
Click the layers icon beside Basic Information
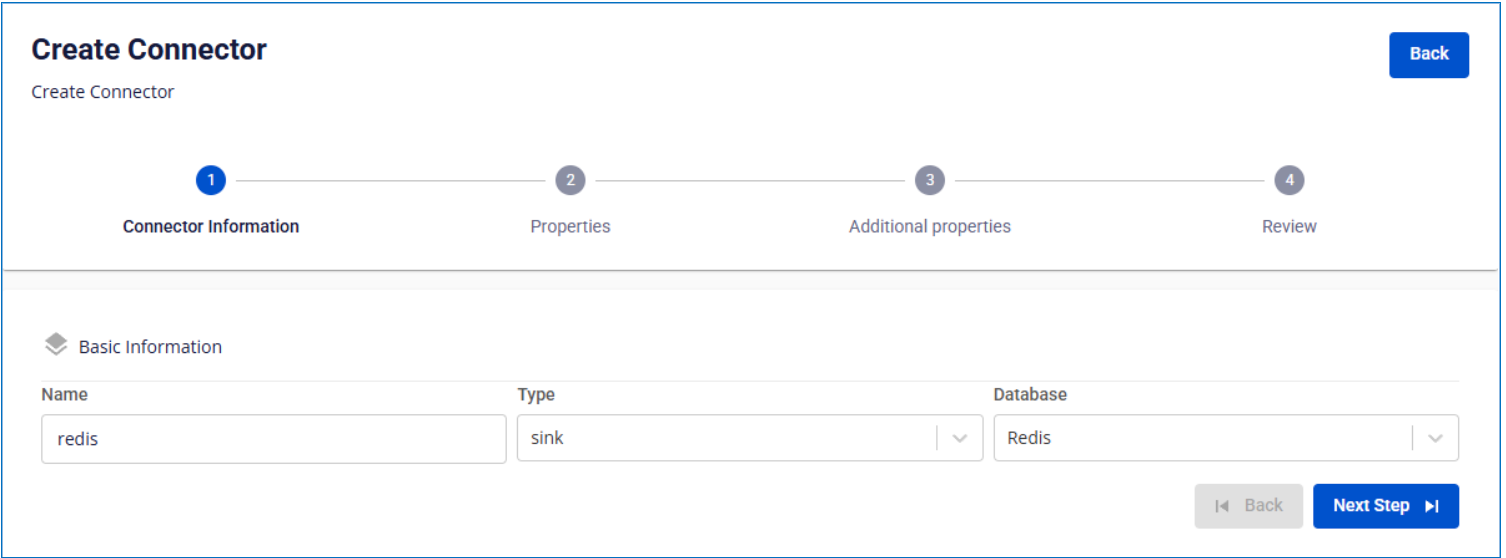coord(56,345)
